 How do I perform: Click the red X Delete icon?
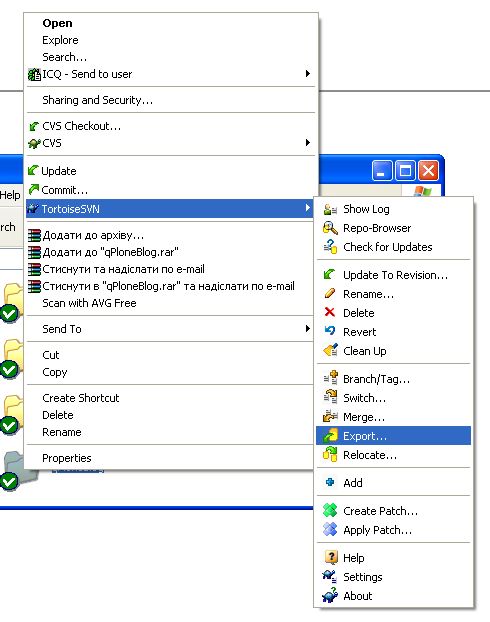pos(330,312)
